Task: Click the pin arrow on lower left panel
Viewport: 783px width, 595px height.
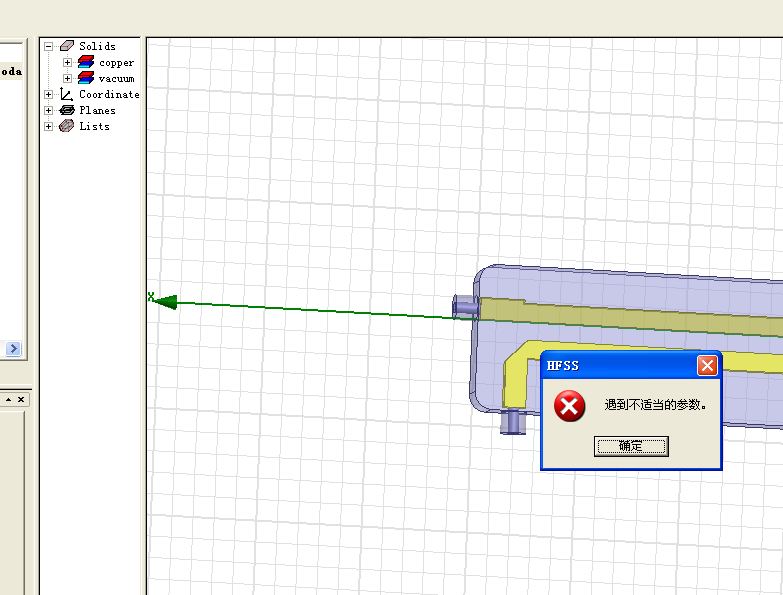Action: pyautogui.click(x=8, y=399)
